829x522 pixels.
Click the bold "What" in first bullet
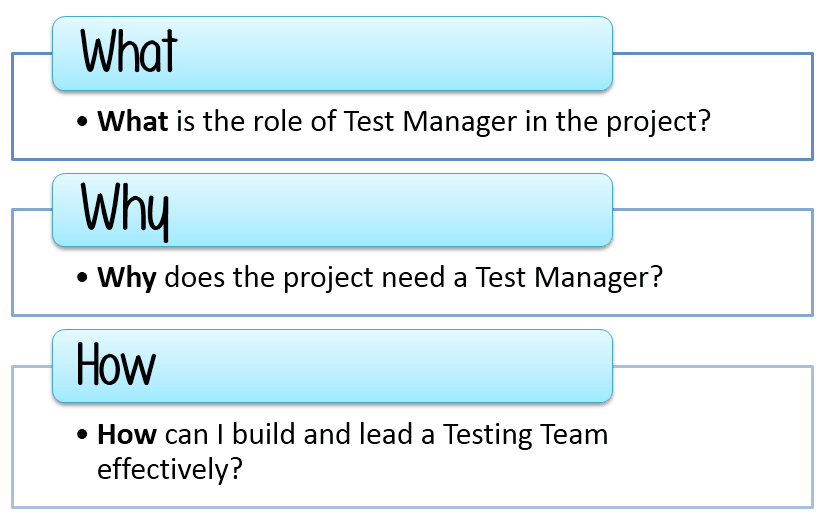click(x=133, y=121)
